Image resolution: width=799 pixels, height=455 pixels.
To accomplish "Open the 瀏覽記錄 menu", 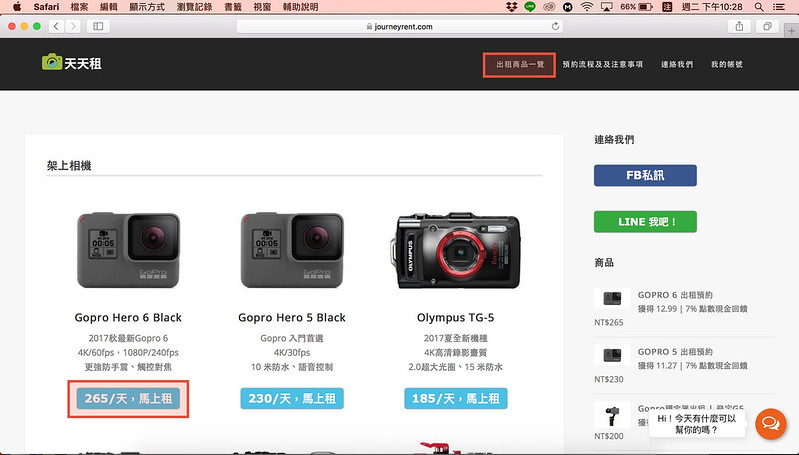I will [x=194, y=7].
